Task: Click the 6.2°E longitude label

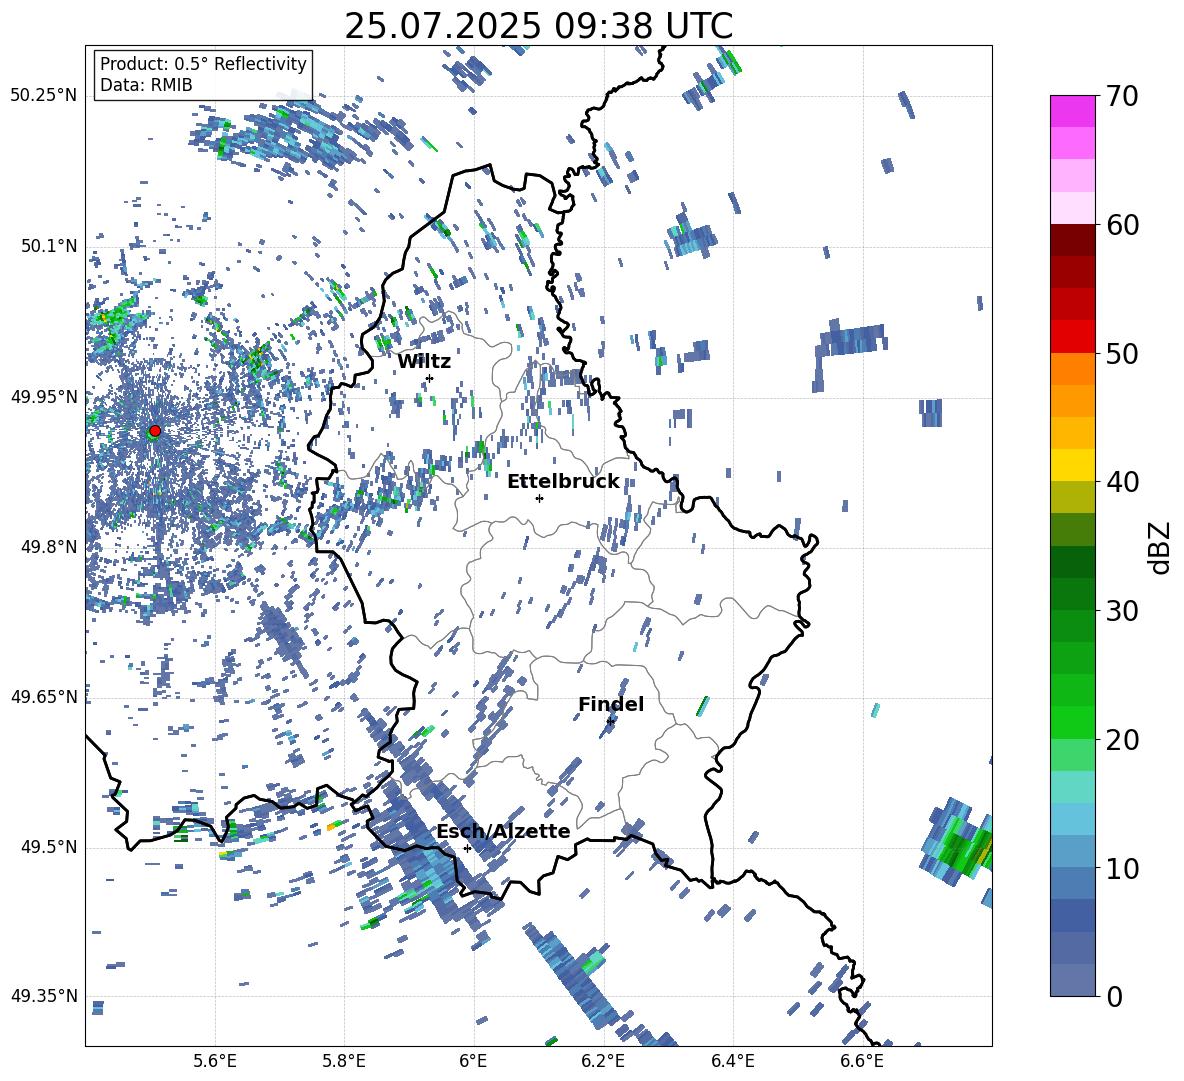Action: (x=603, y=1061)
